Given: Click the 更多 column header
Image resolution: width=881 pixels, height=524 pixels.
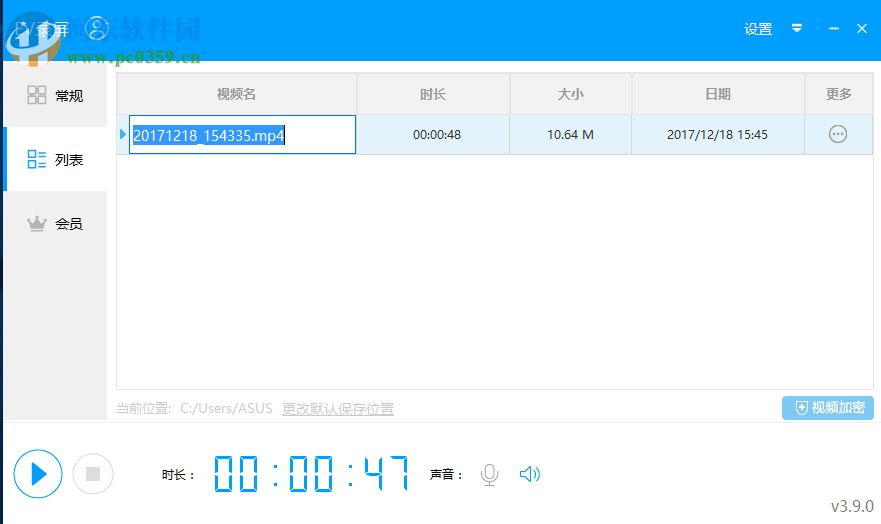Looking at the screenshot, I should [838, 94].
